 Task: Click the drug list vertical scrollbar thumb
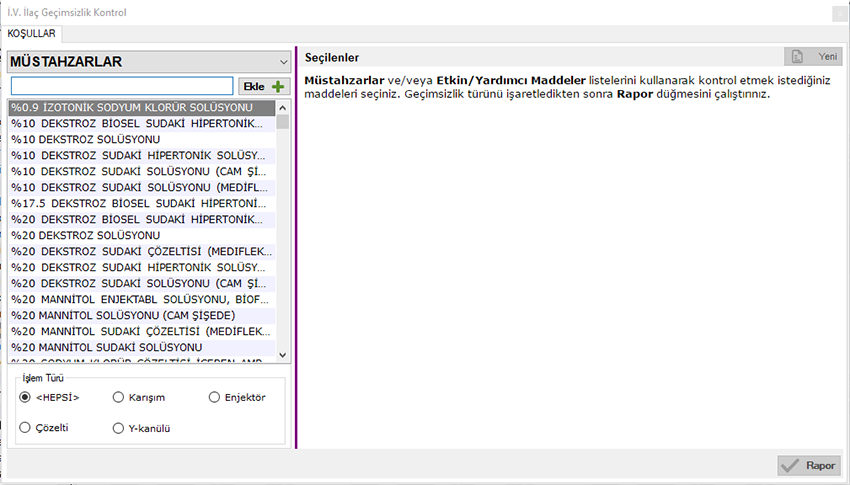pyautogui.click(x=283, y=122)
